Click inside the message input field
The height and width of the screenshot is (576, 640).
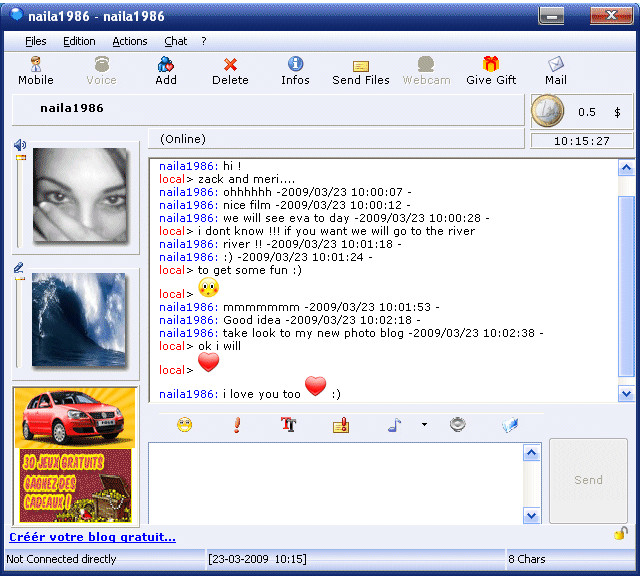336,483
